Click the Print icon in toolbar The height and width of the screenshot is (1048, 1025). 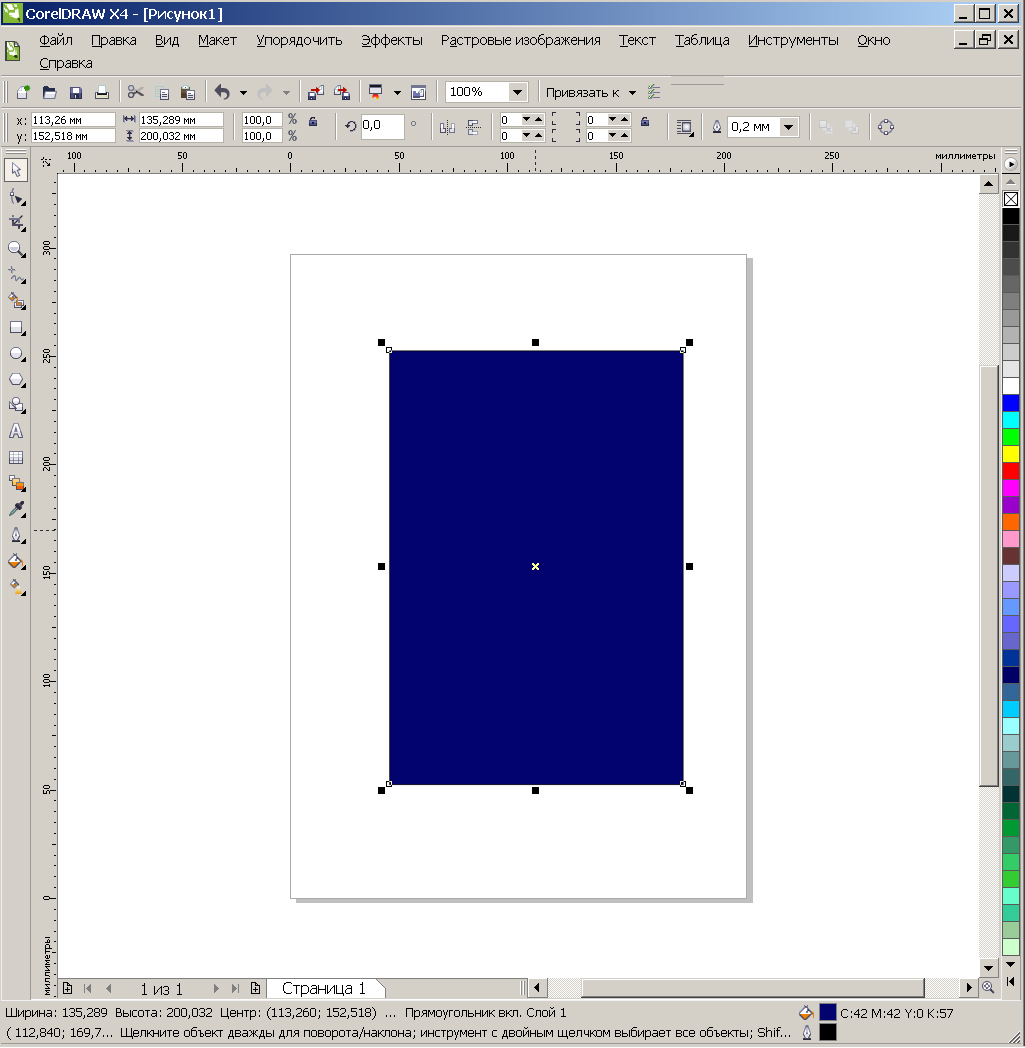tap(102, 92)
